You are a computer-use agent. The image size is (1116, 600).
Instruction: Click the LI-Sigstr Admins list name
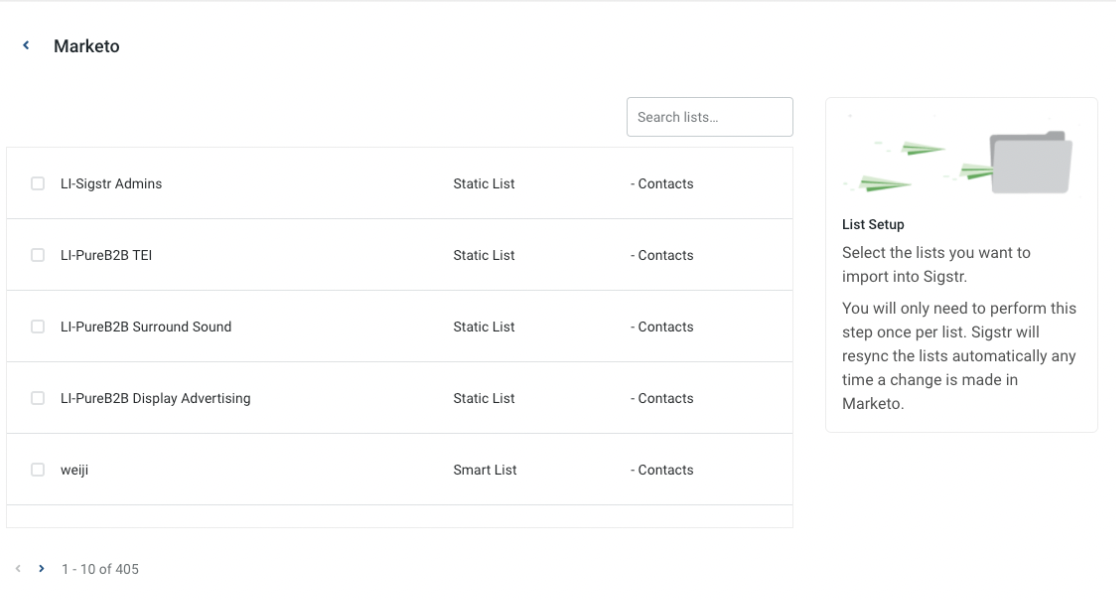pos(111,184)
